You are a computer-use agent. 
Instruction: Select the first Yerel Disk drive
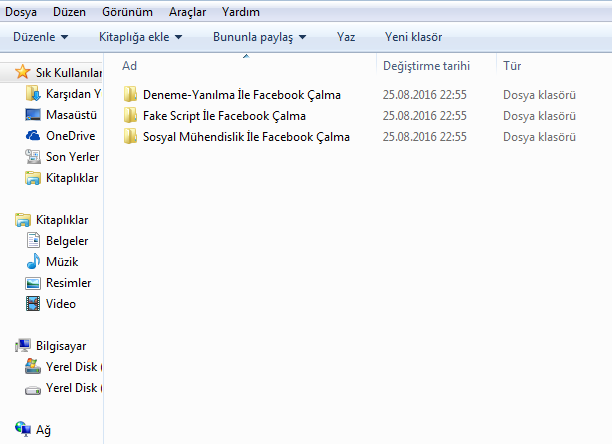[x=63, y=366]
